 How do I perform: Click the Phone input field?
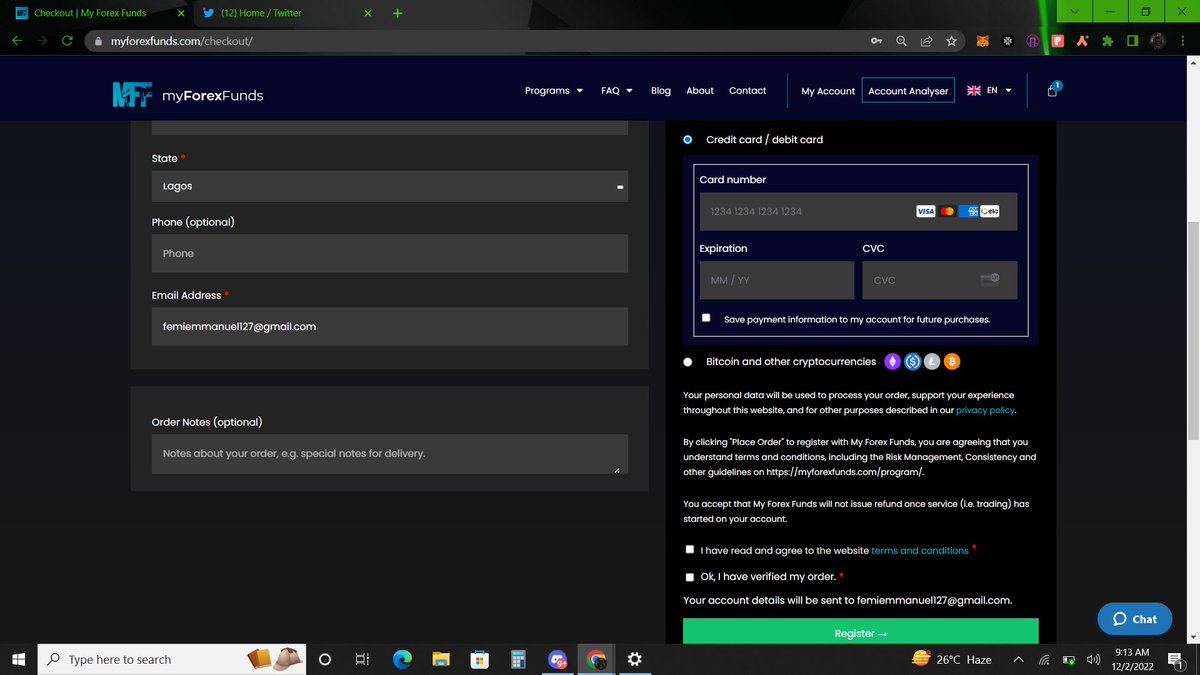click(390, 253)
